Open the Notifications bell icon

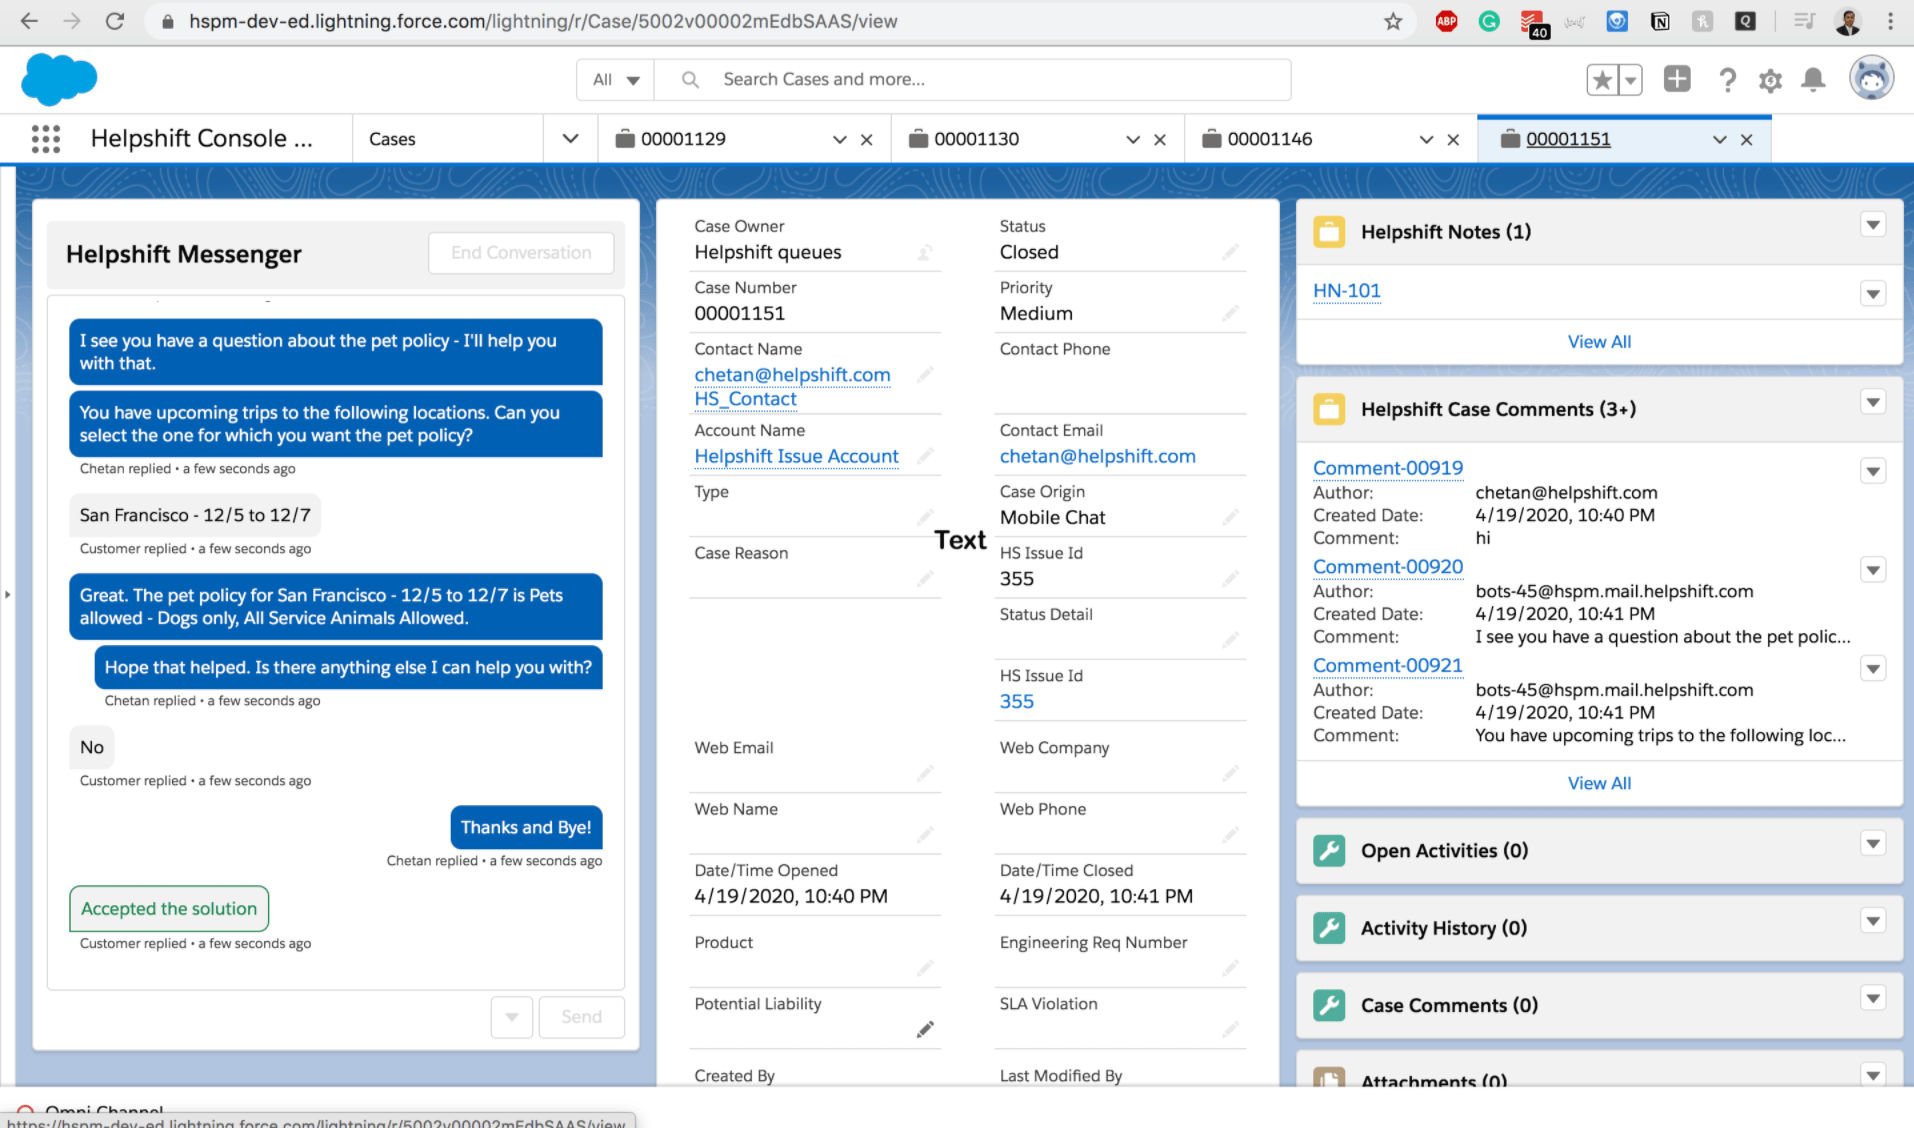[x=1813, y=80]
